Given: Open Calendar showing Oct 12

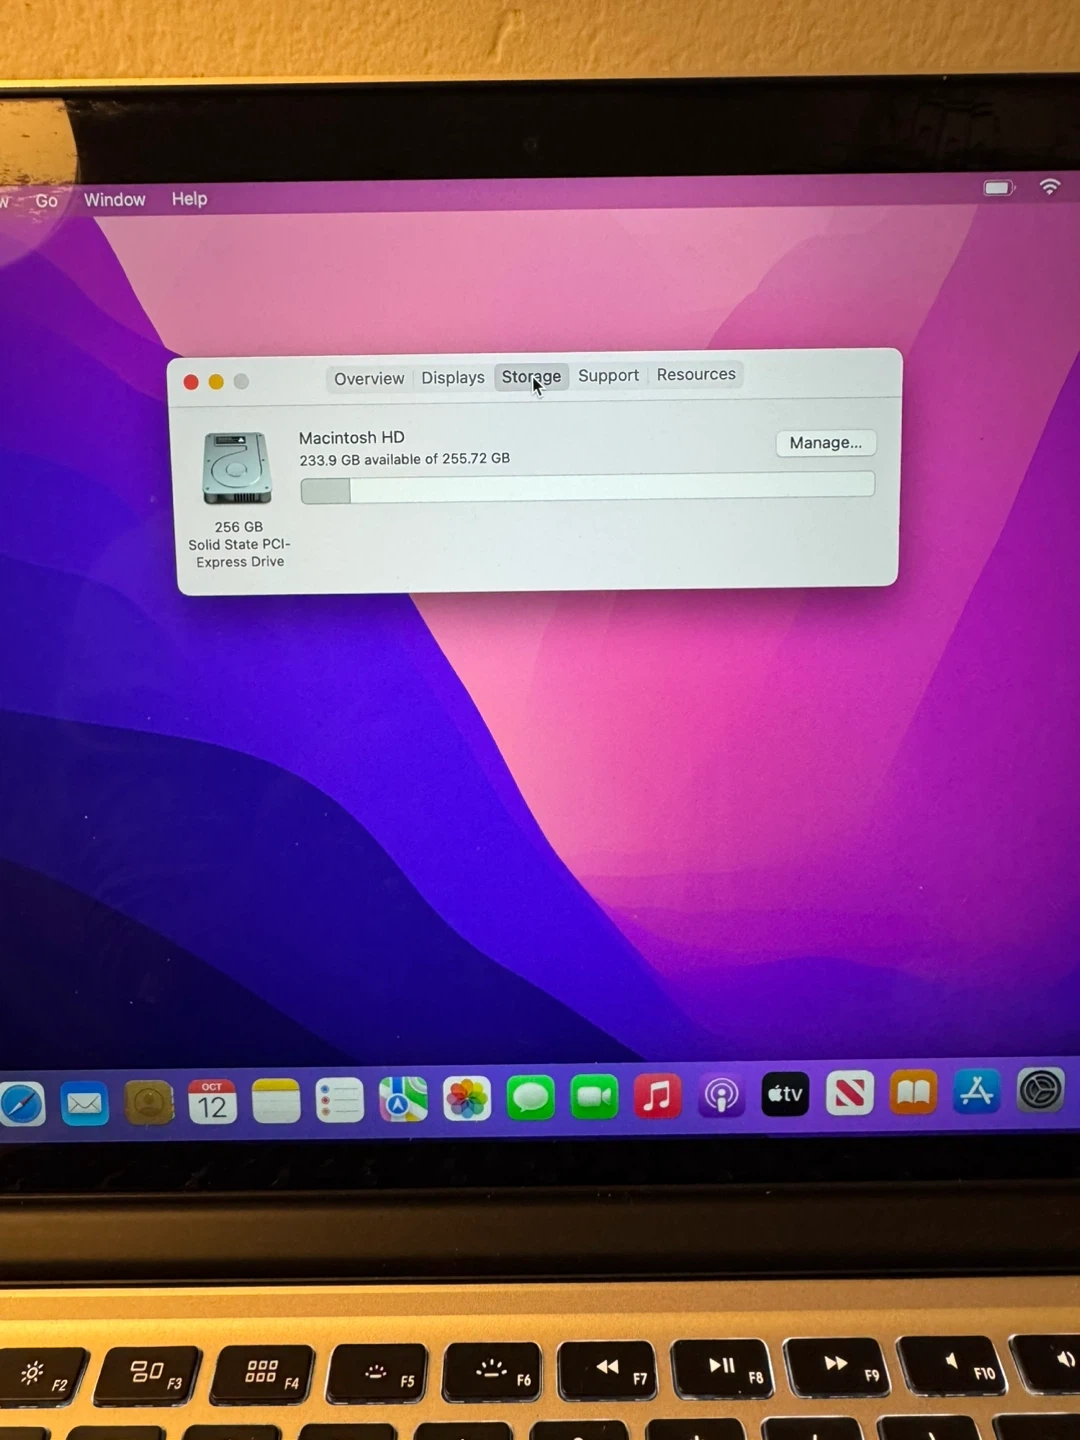Looking at the screenshot, I should point(212,1102).
